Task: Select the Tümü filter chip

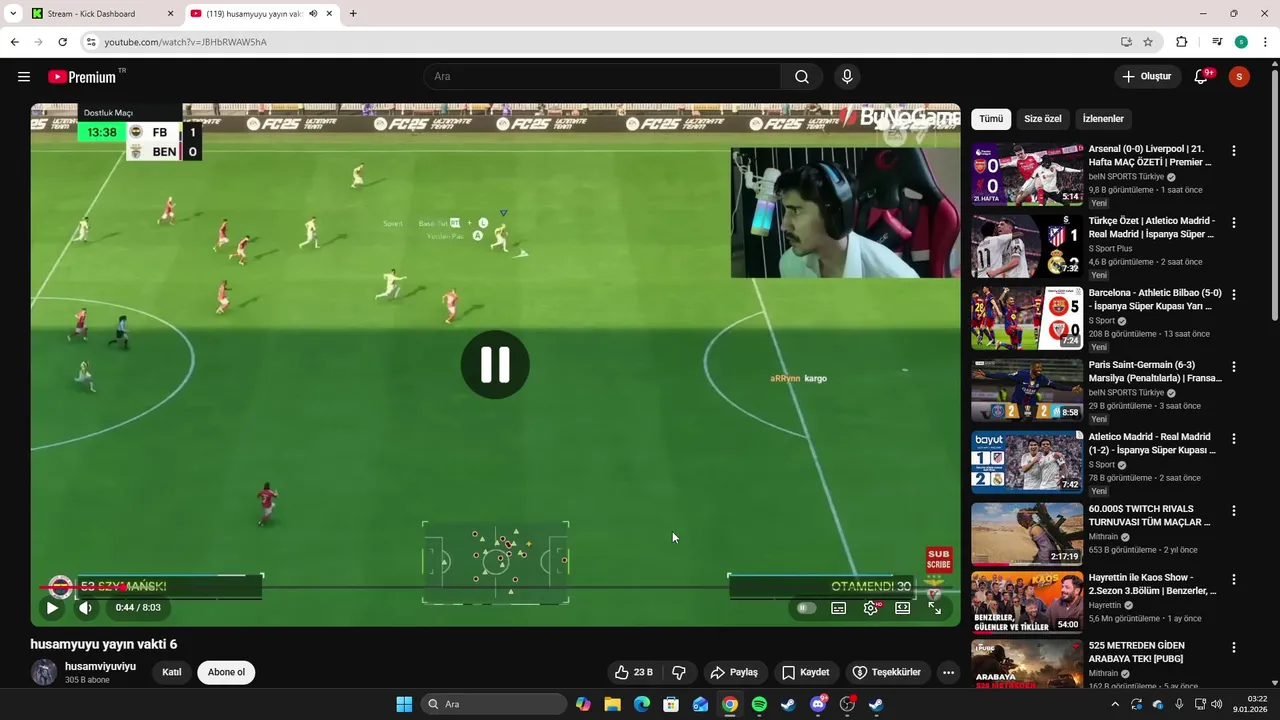Action: 991,118
